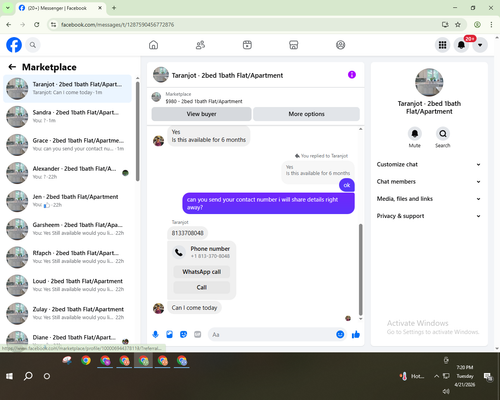Open the Windows notification center
Screen dimensions: 500x400
pyautogui.click(x=488, y=377)
